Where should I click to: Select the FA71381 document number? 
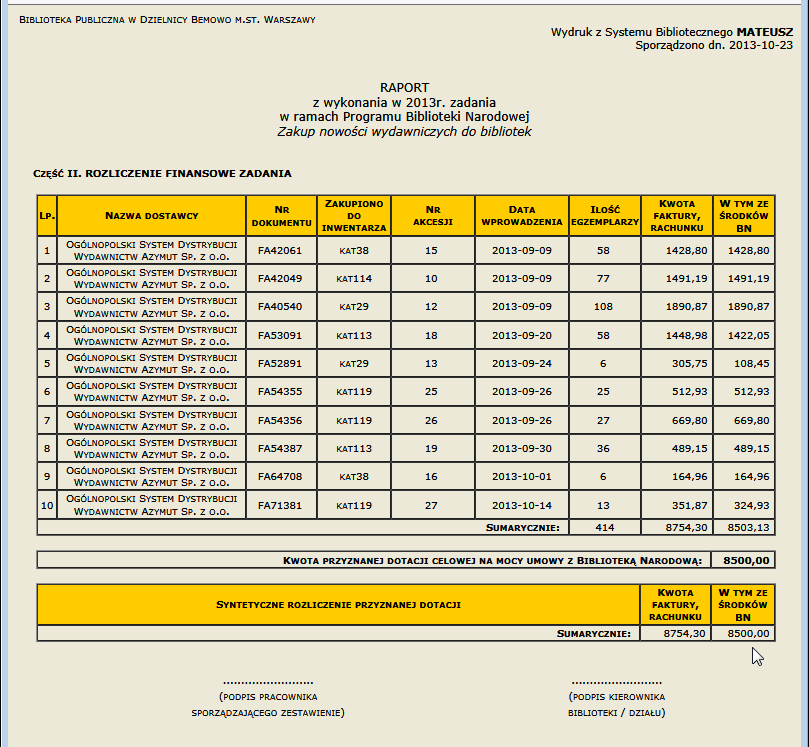click(281, 506)
